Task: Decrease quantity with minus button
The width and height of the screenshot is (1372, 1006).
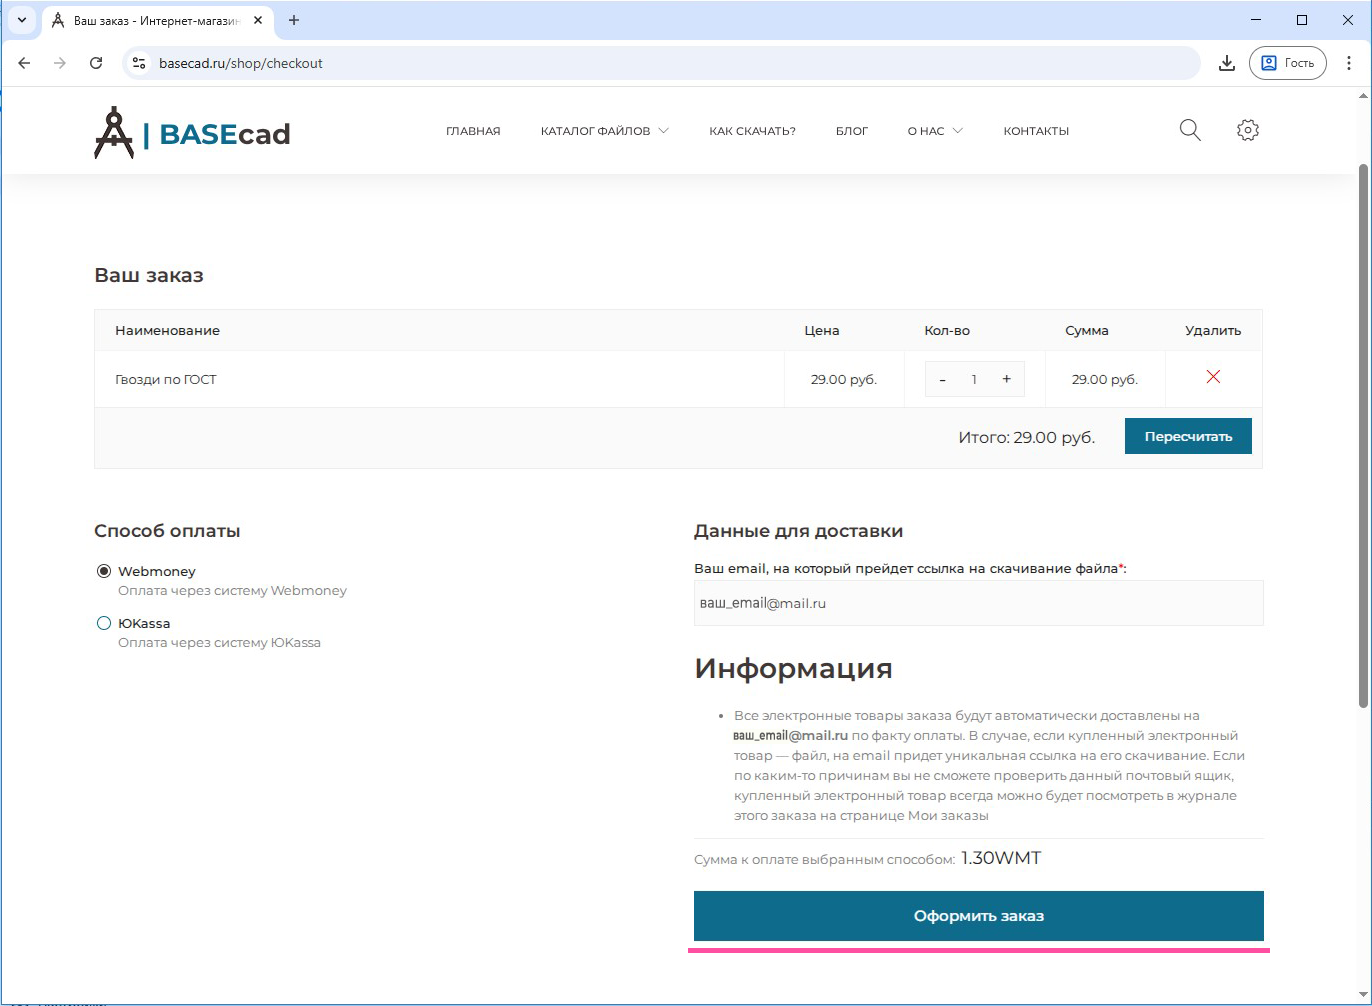Action: (x=942, y=379)
